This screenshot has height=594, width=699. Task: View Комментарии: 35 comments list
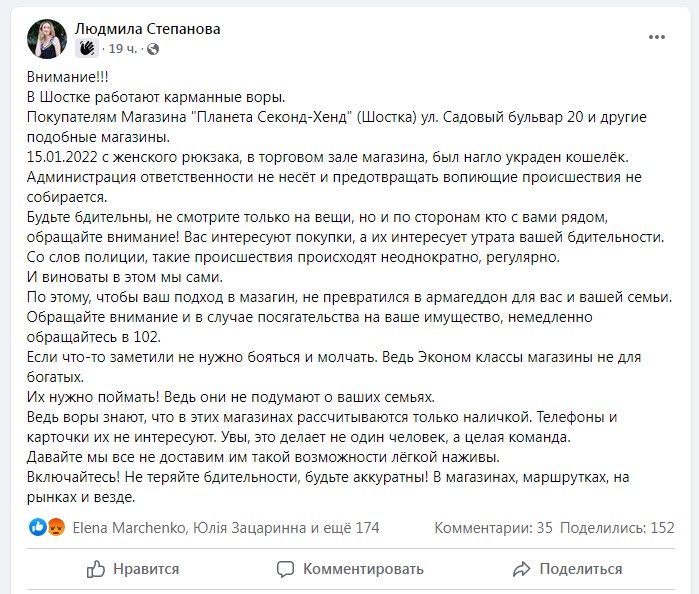click(495, 526)
